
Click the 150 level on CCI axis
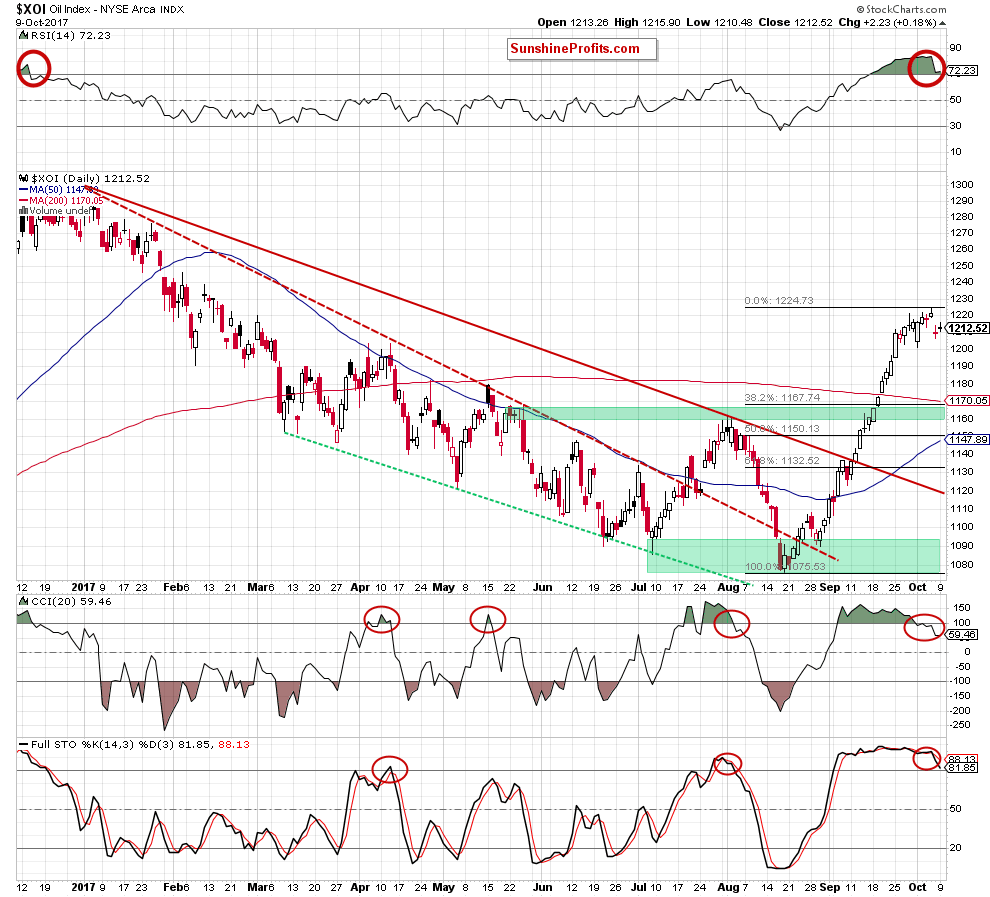click(962, 607)
